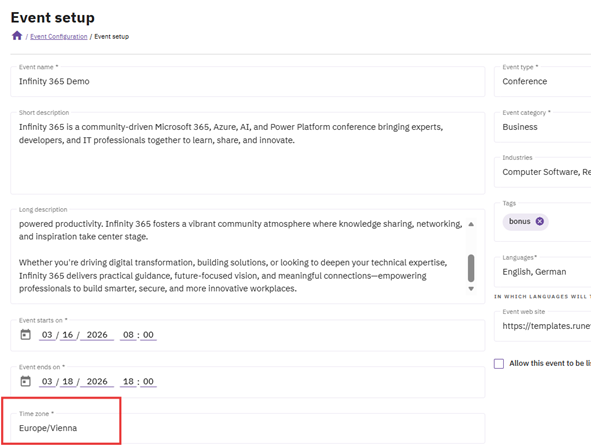The height and width of the screenshot is (446, 591).
Task: Select the end hour field 18
Action: point(128,382)
